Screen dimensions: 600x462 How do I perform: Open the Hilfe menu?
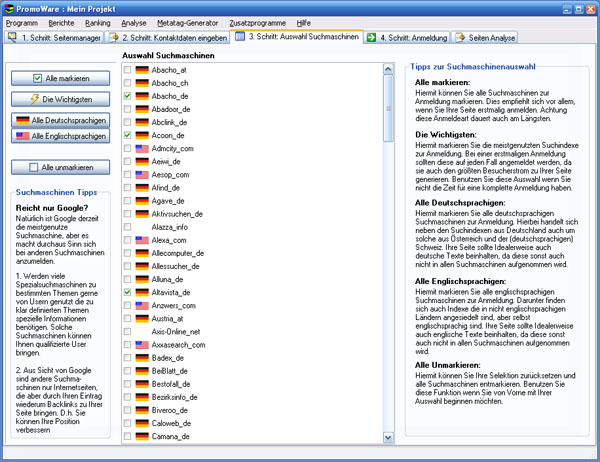tap(303, 23)
